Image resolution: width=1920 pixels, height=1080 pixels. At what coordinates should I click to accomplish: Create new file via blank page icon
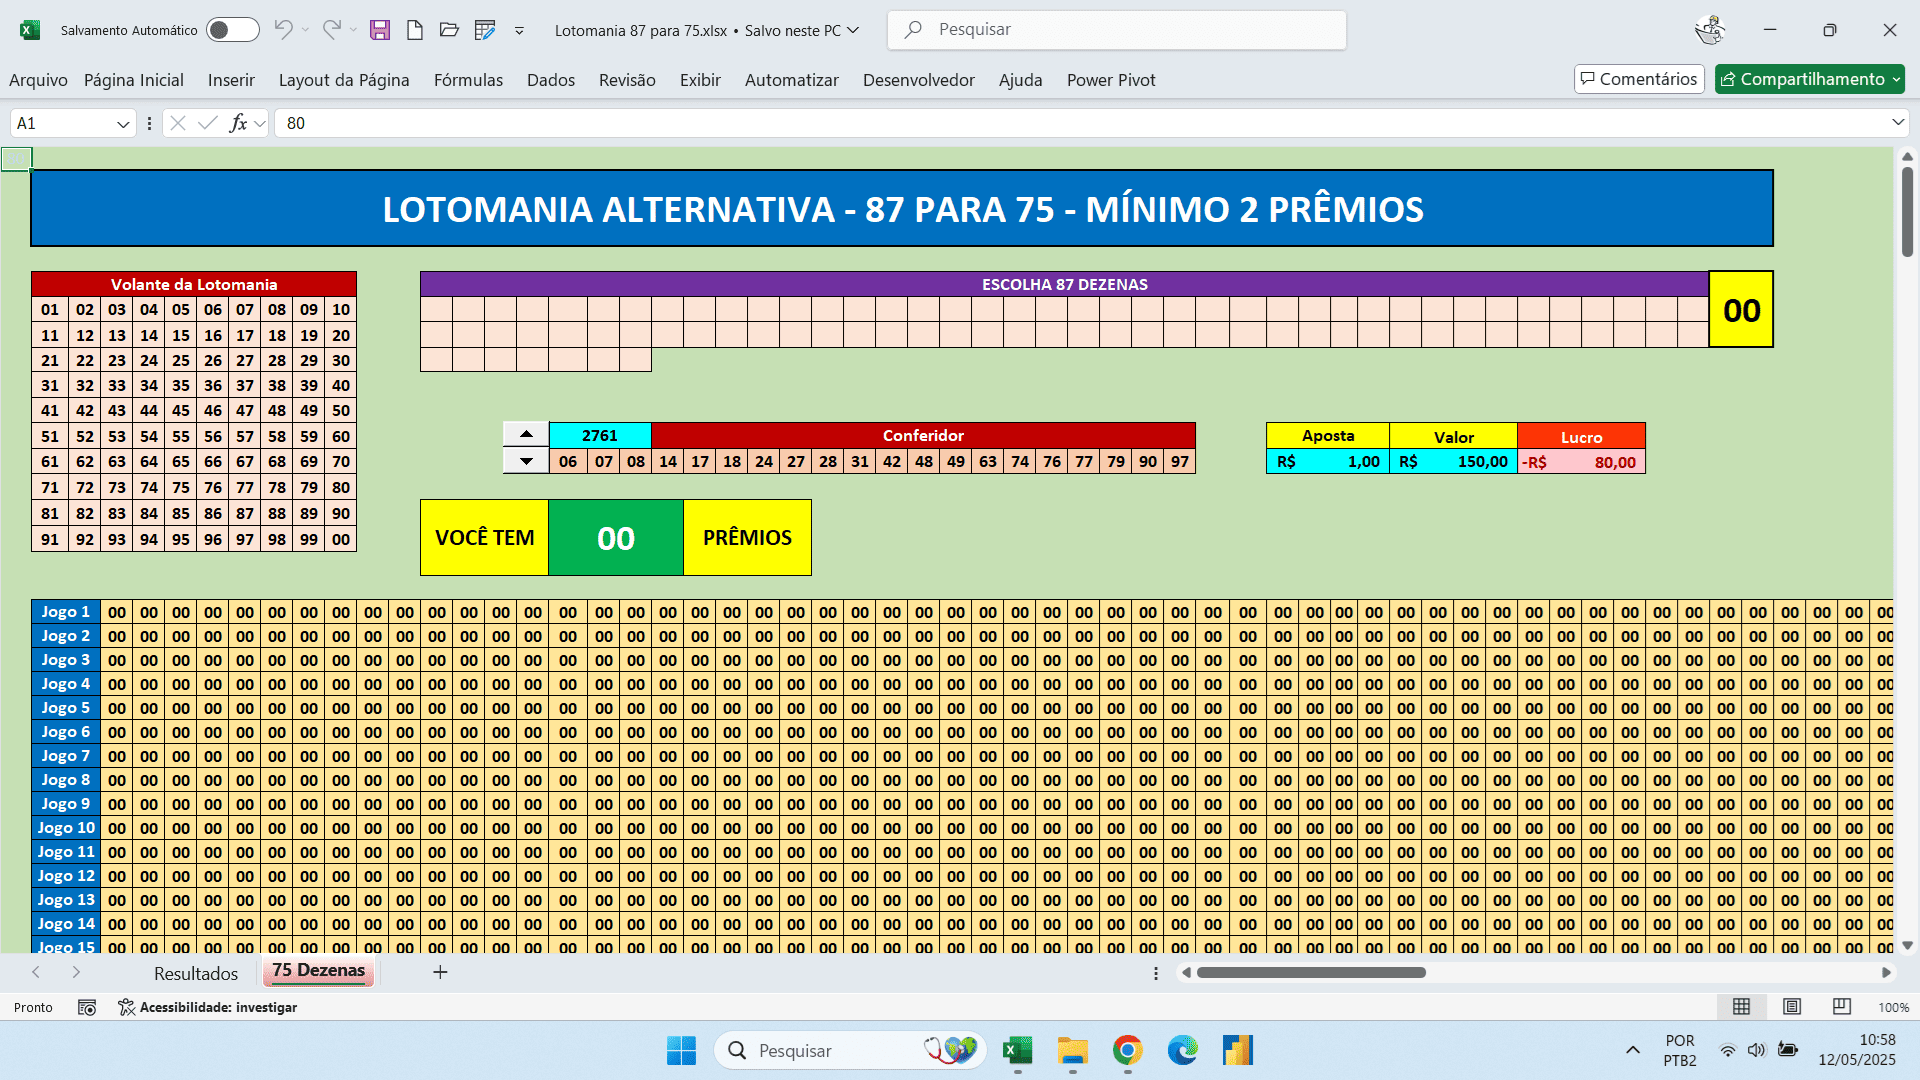(415, 30)
